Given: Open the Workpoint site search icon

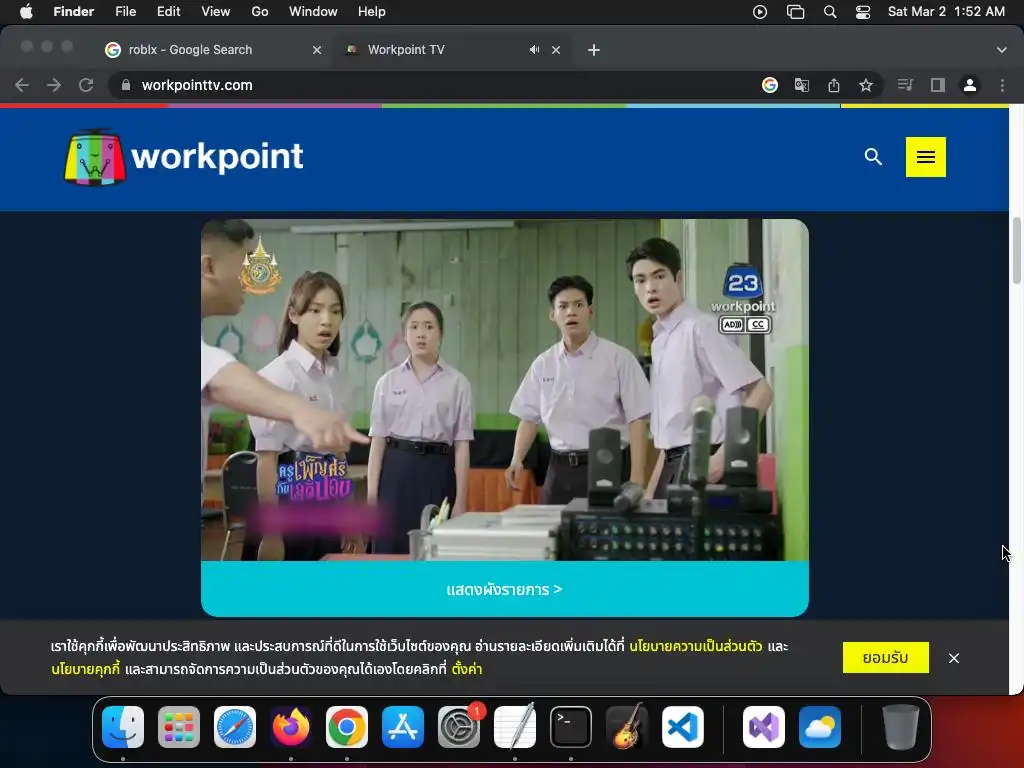Looking at the screenshot, I should coord(873,157).
